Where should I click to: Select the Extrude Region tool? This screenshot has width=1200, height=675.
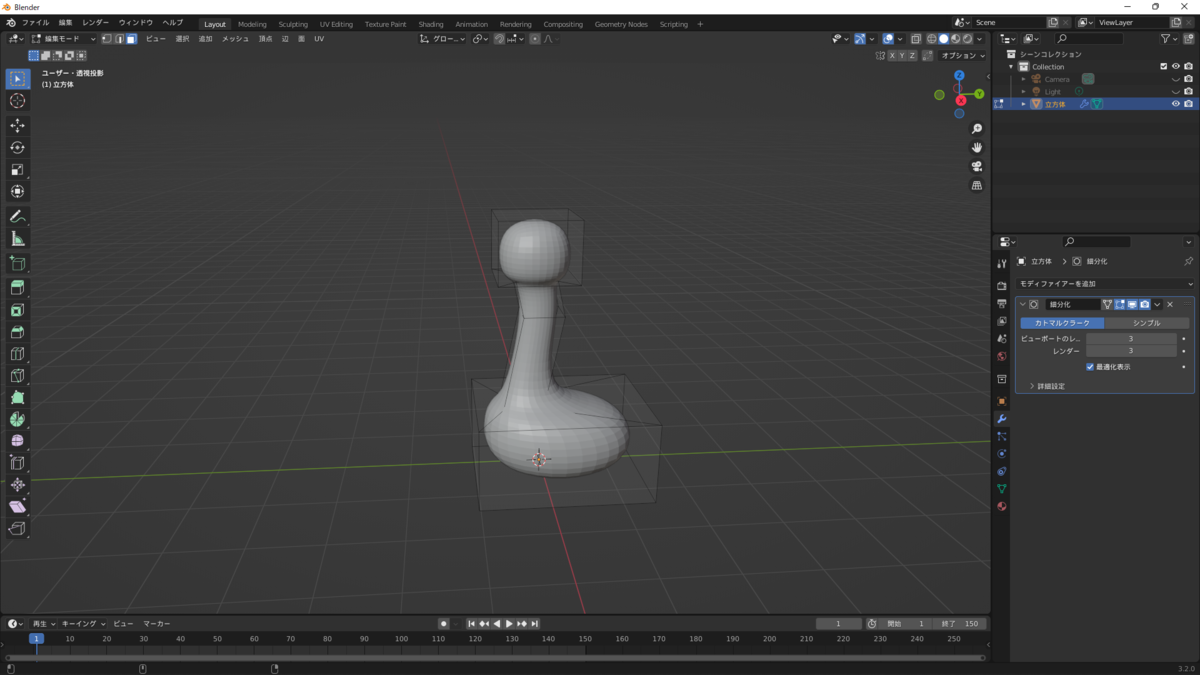pyautogui.click(x=17, y=288)
